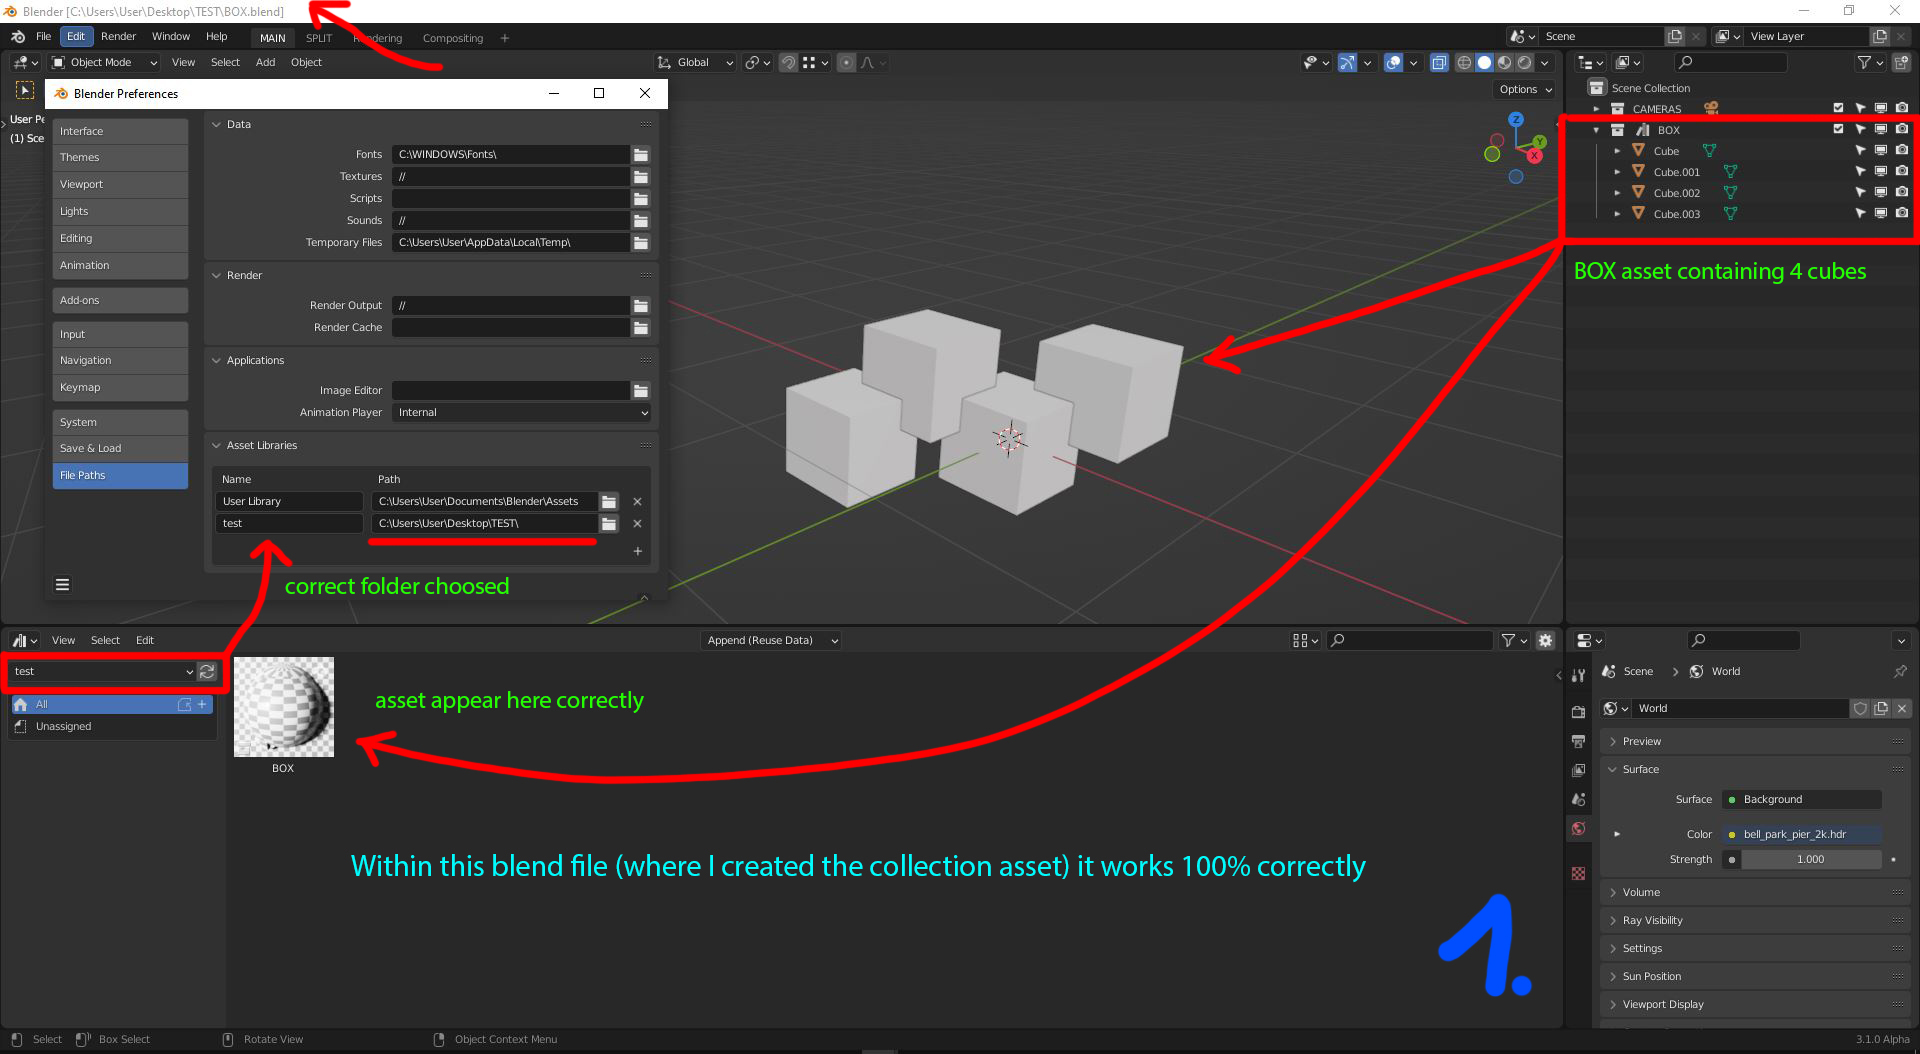The height and width of the screenshot is (1054, 1920).
Task: Switch viewport to wireframe shading
Action: pos(1464,63)
